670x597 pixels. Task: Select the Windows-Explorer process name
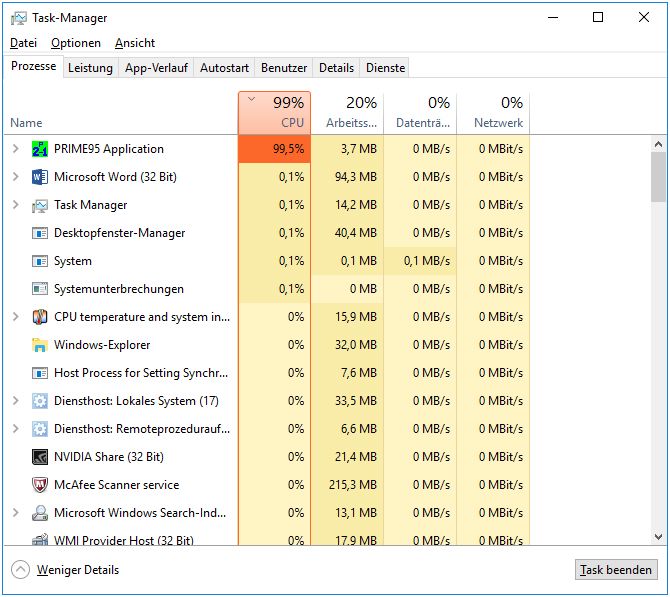[102, 345]
